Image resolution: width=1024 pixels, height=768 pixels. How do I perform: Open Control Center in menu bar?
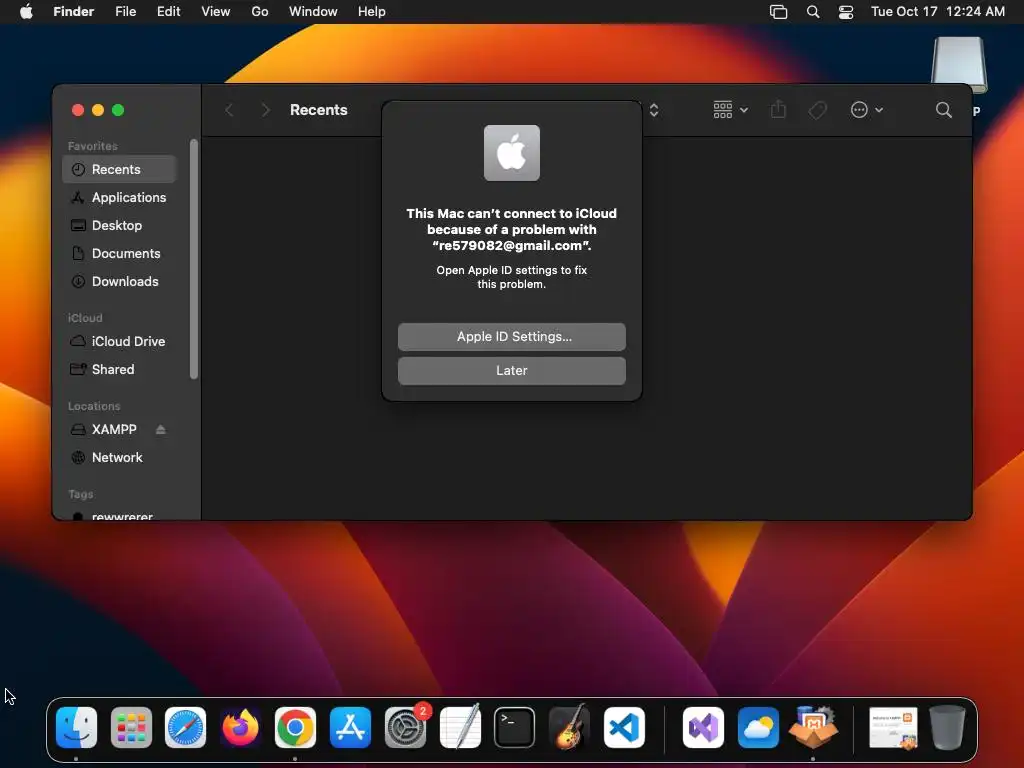[x=846, y=11]
